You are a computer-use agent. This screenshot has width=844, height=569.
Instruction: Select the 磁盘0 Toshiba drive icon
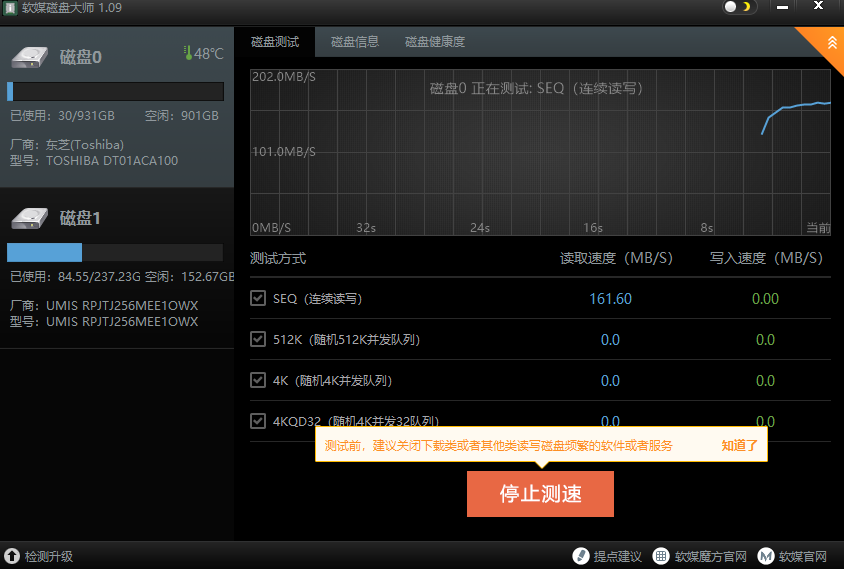click(30, 57)
